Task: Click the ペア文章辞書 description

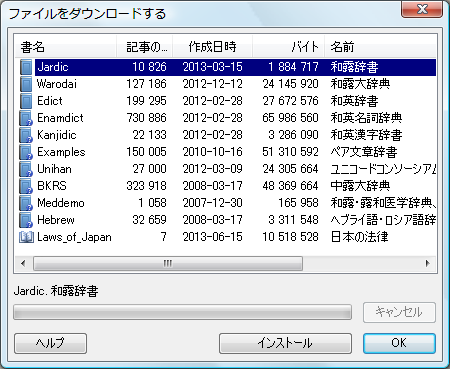Action: coord(364,152)
